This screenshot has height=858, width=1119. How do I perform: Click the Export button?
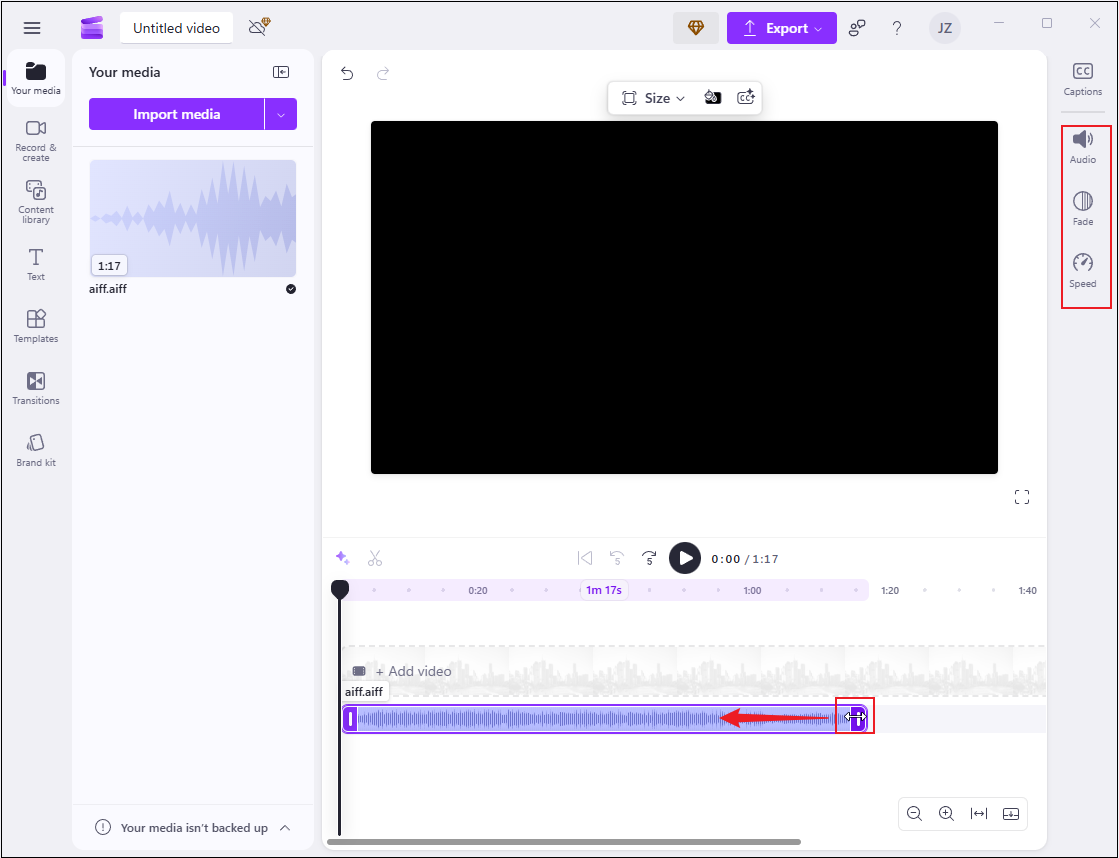781,27
